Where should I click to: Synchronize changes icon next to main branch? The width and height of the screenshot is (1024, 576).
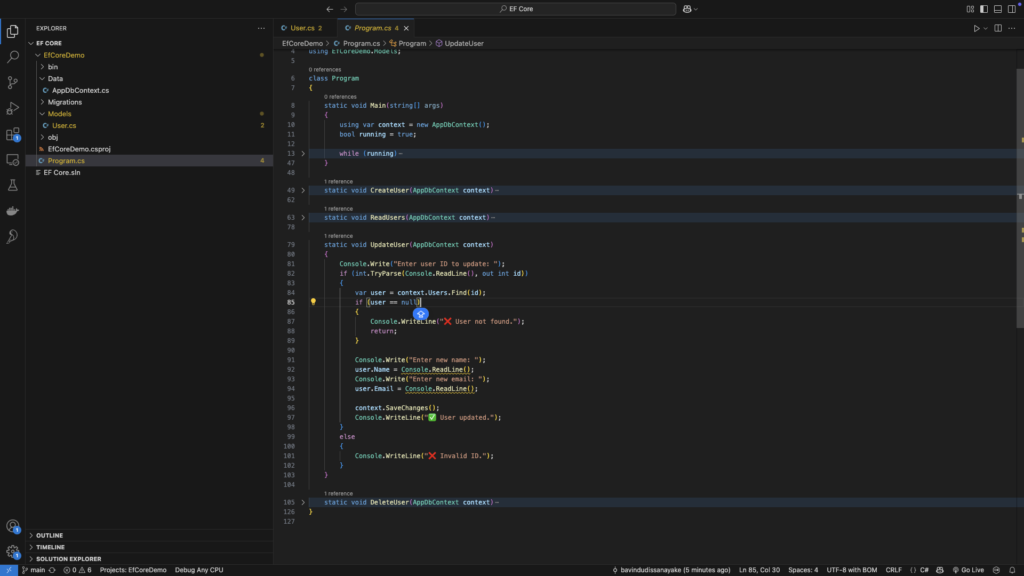click(52, 570)
